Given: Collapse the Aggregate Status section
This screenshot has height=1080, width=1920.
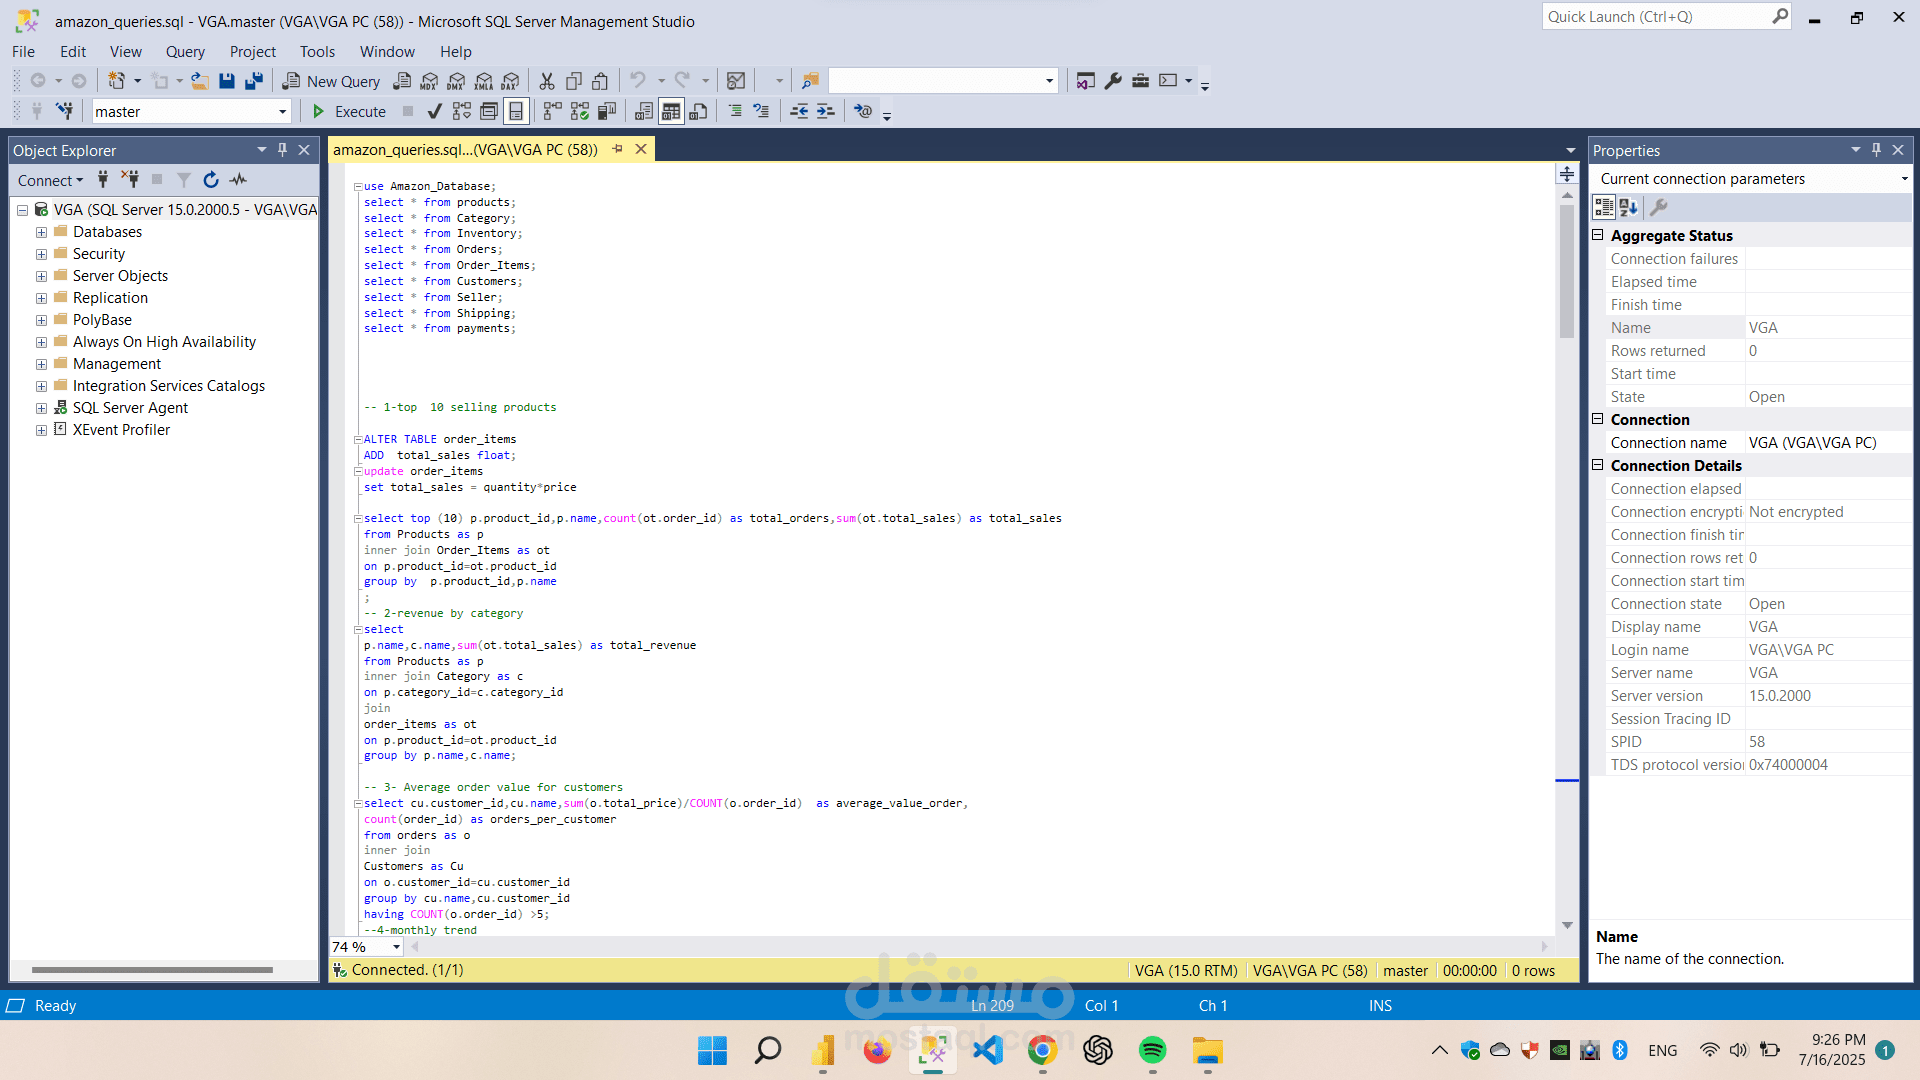Looking at the screenshot, I should click(1598, 235).
